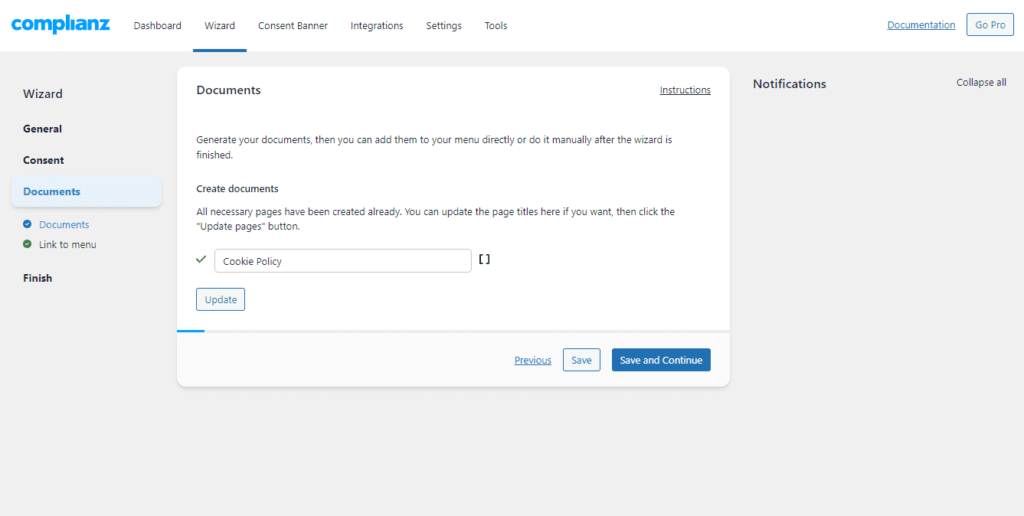
Task: Select the Tools tab
Action: pos(495,26)
